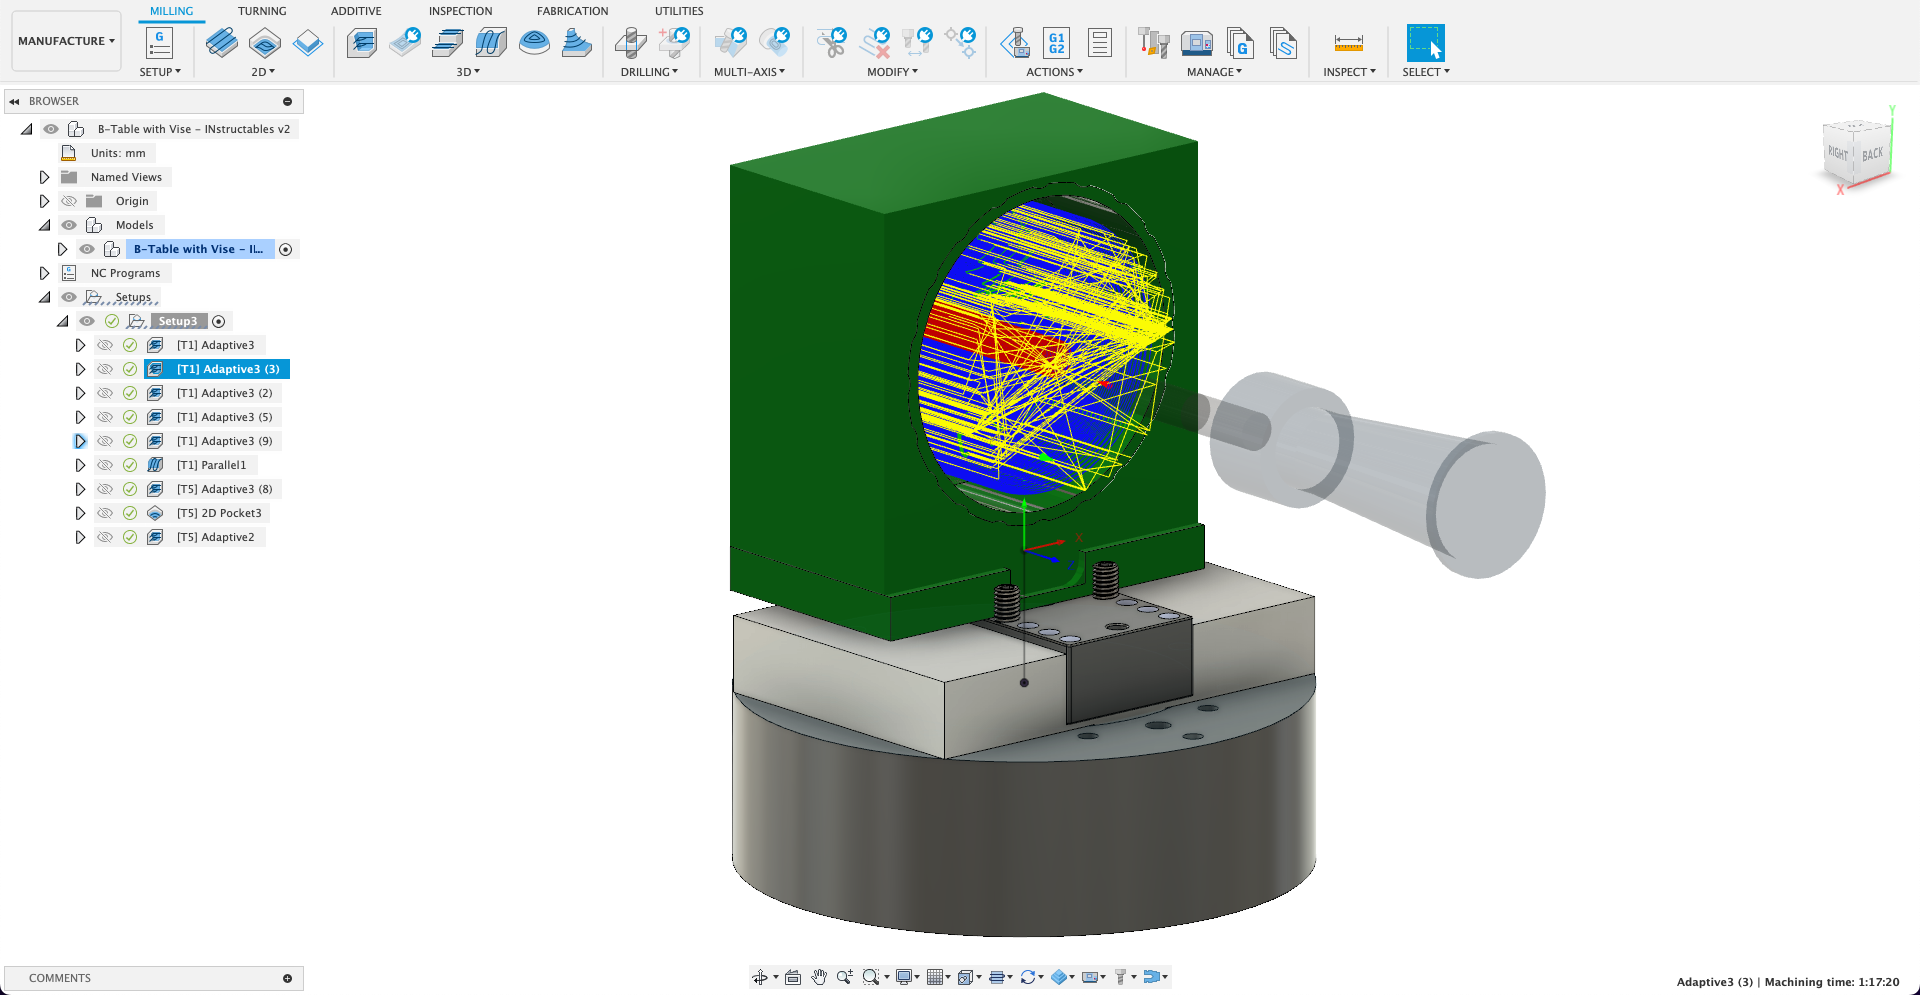Viewport: 1920px width, 995px height.
Task: Toggle visibility of Setup3
Action: [87, 321]
